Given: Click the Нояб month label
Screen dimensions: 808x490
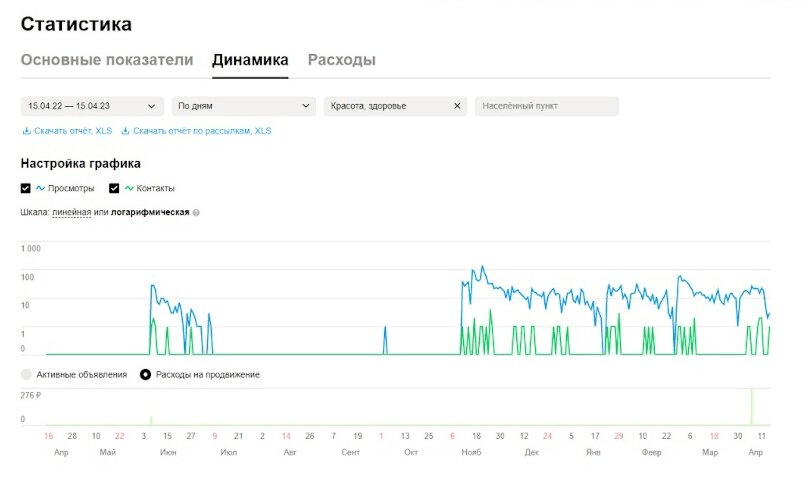Looking at the screenshot, I should click(471, 452).
